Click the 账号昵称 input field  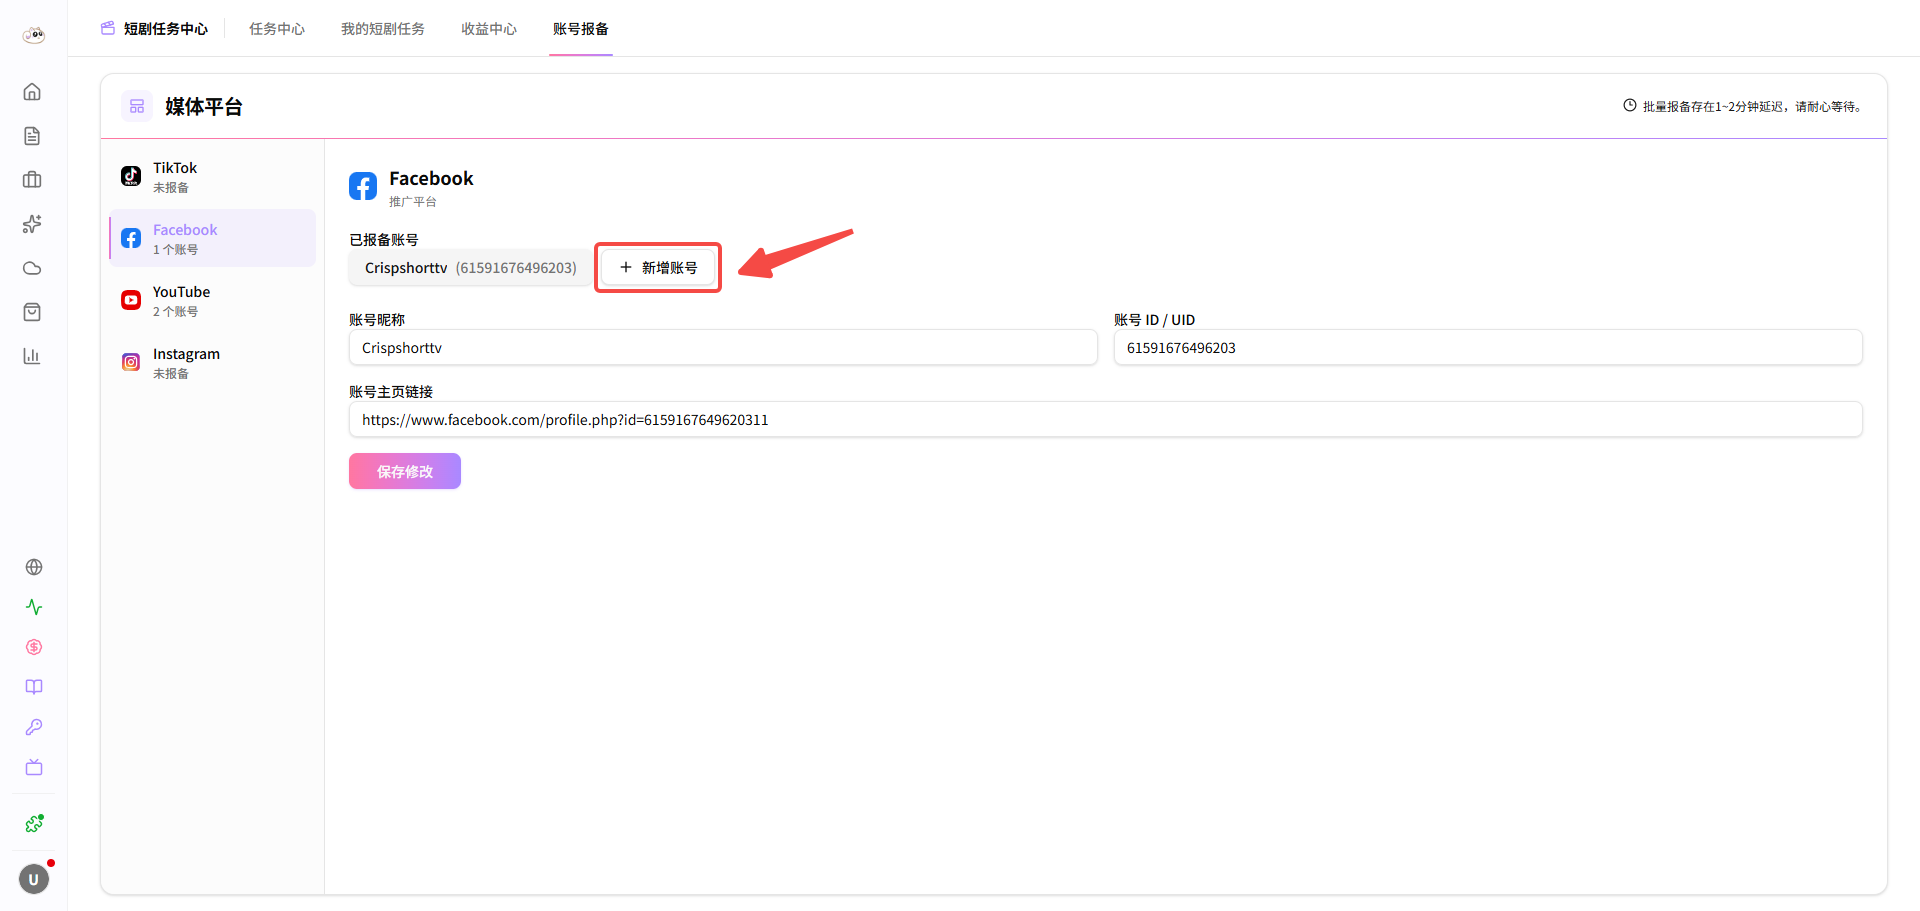click(x=723, y=348)
